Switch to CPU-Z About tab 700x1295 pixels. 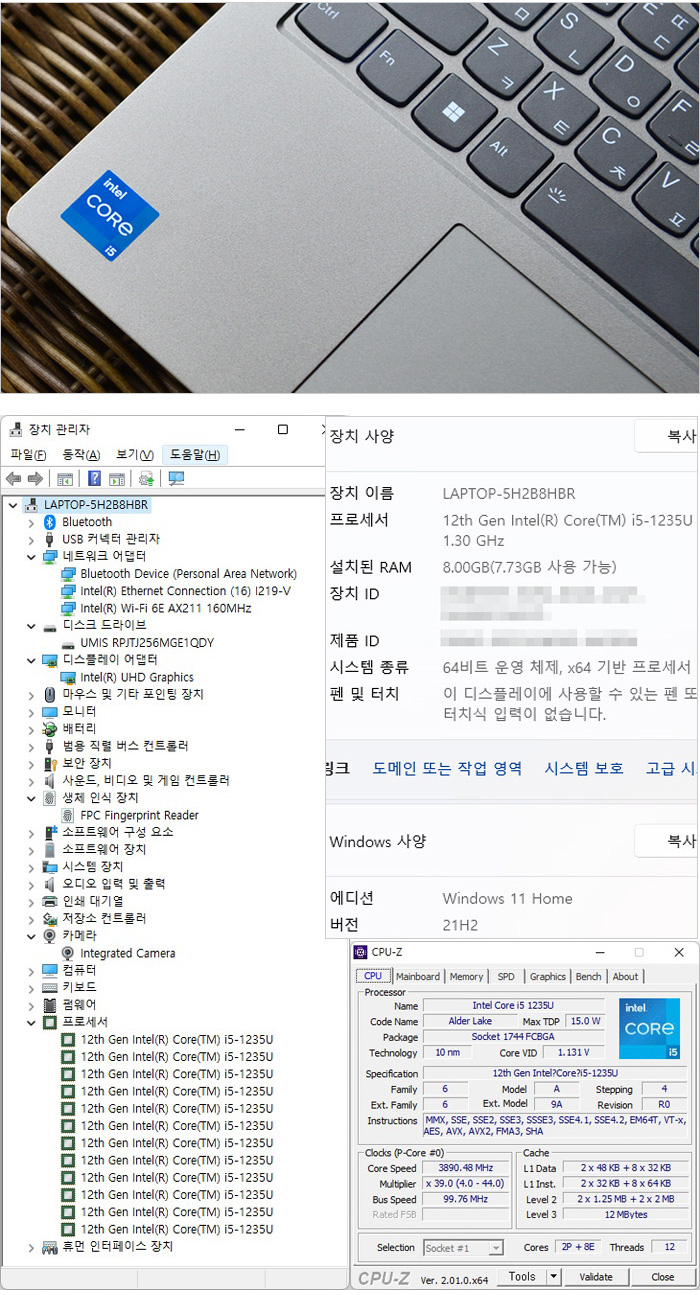[625, 976]
